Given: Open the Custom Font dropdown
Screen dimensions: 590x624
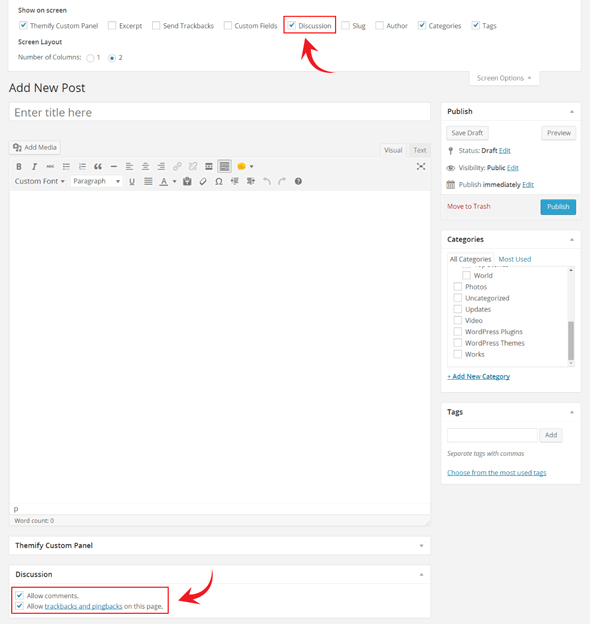Looking at the screenshot, I should click(39, 181).
